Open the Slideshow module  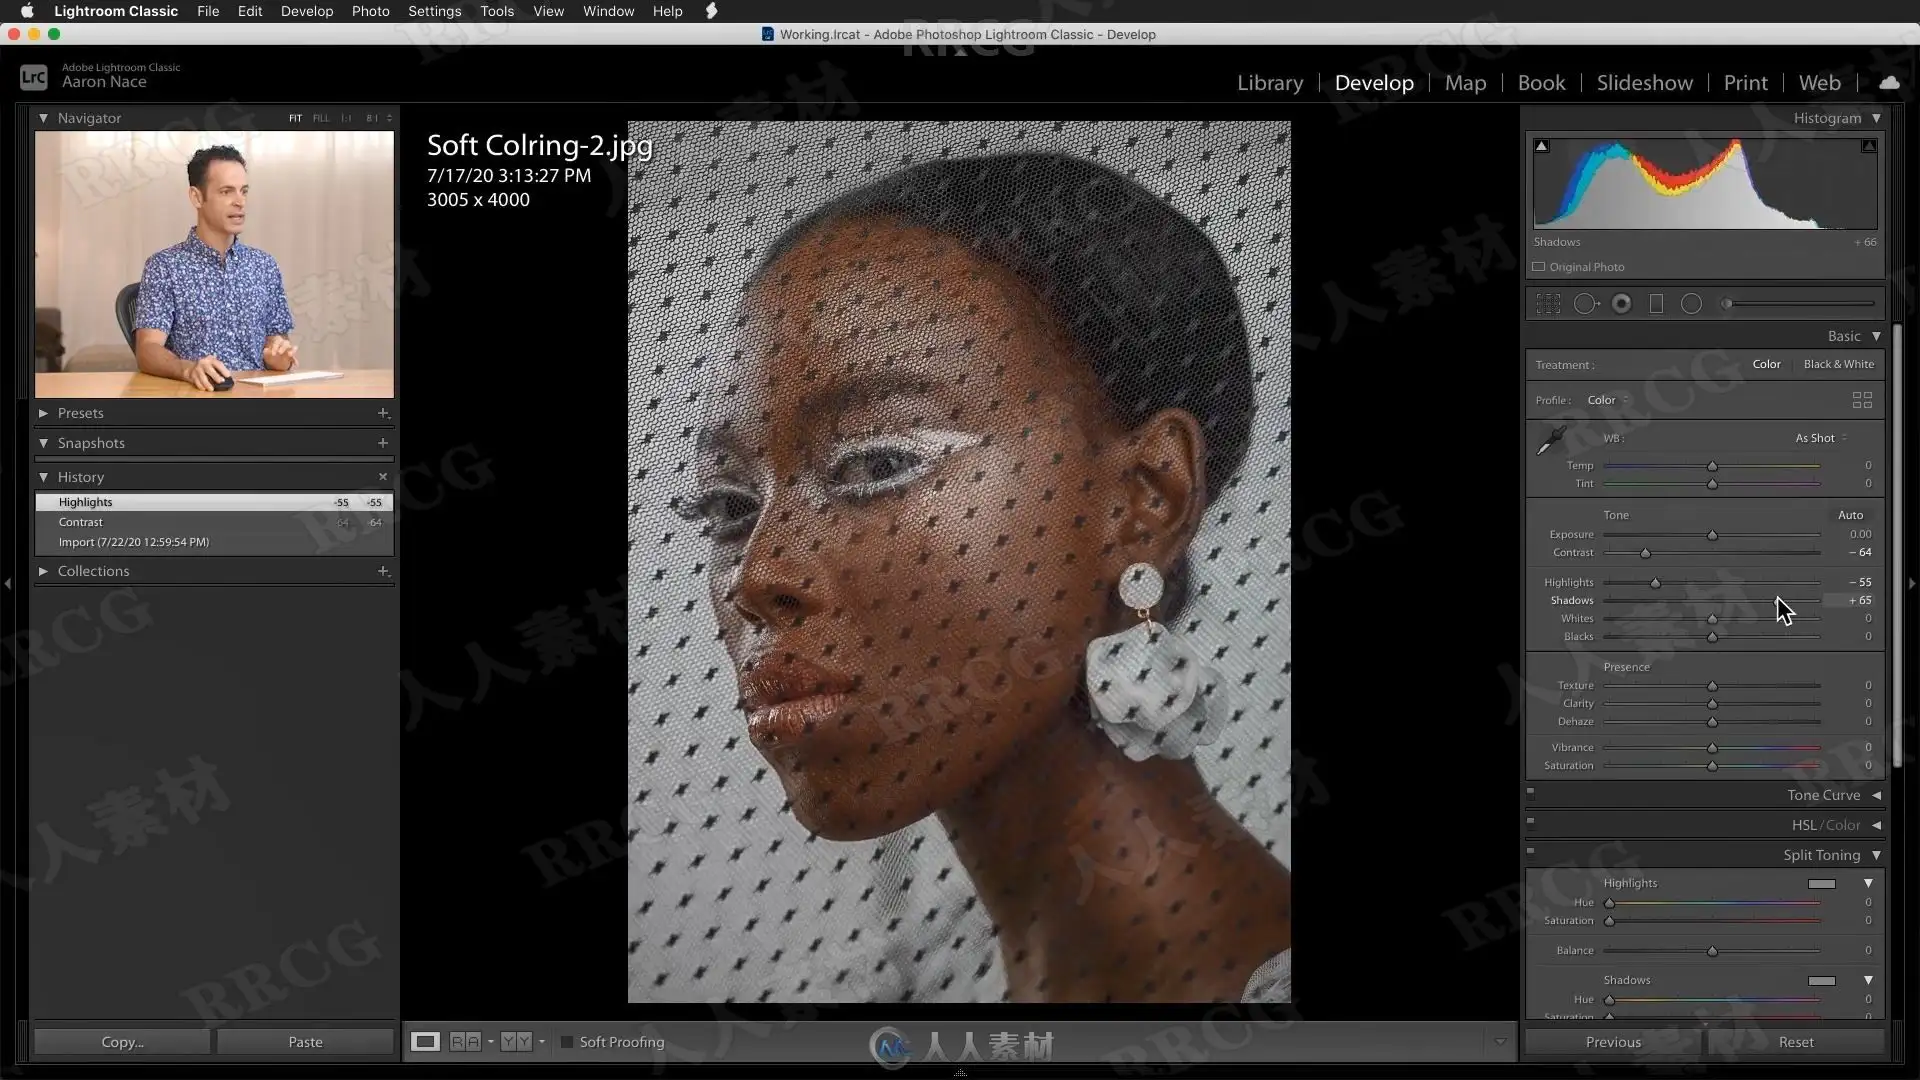point(1644,83)
